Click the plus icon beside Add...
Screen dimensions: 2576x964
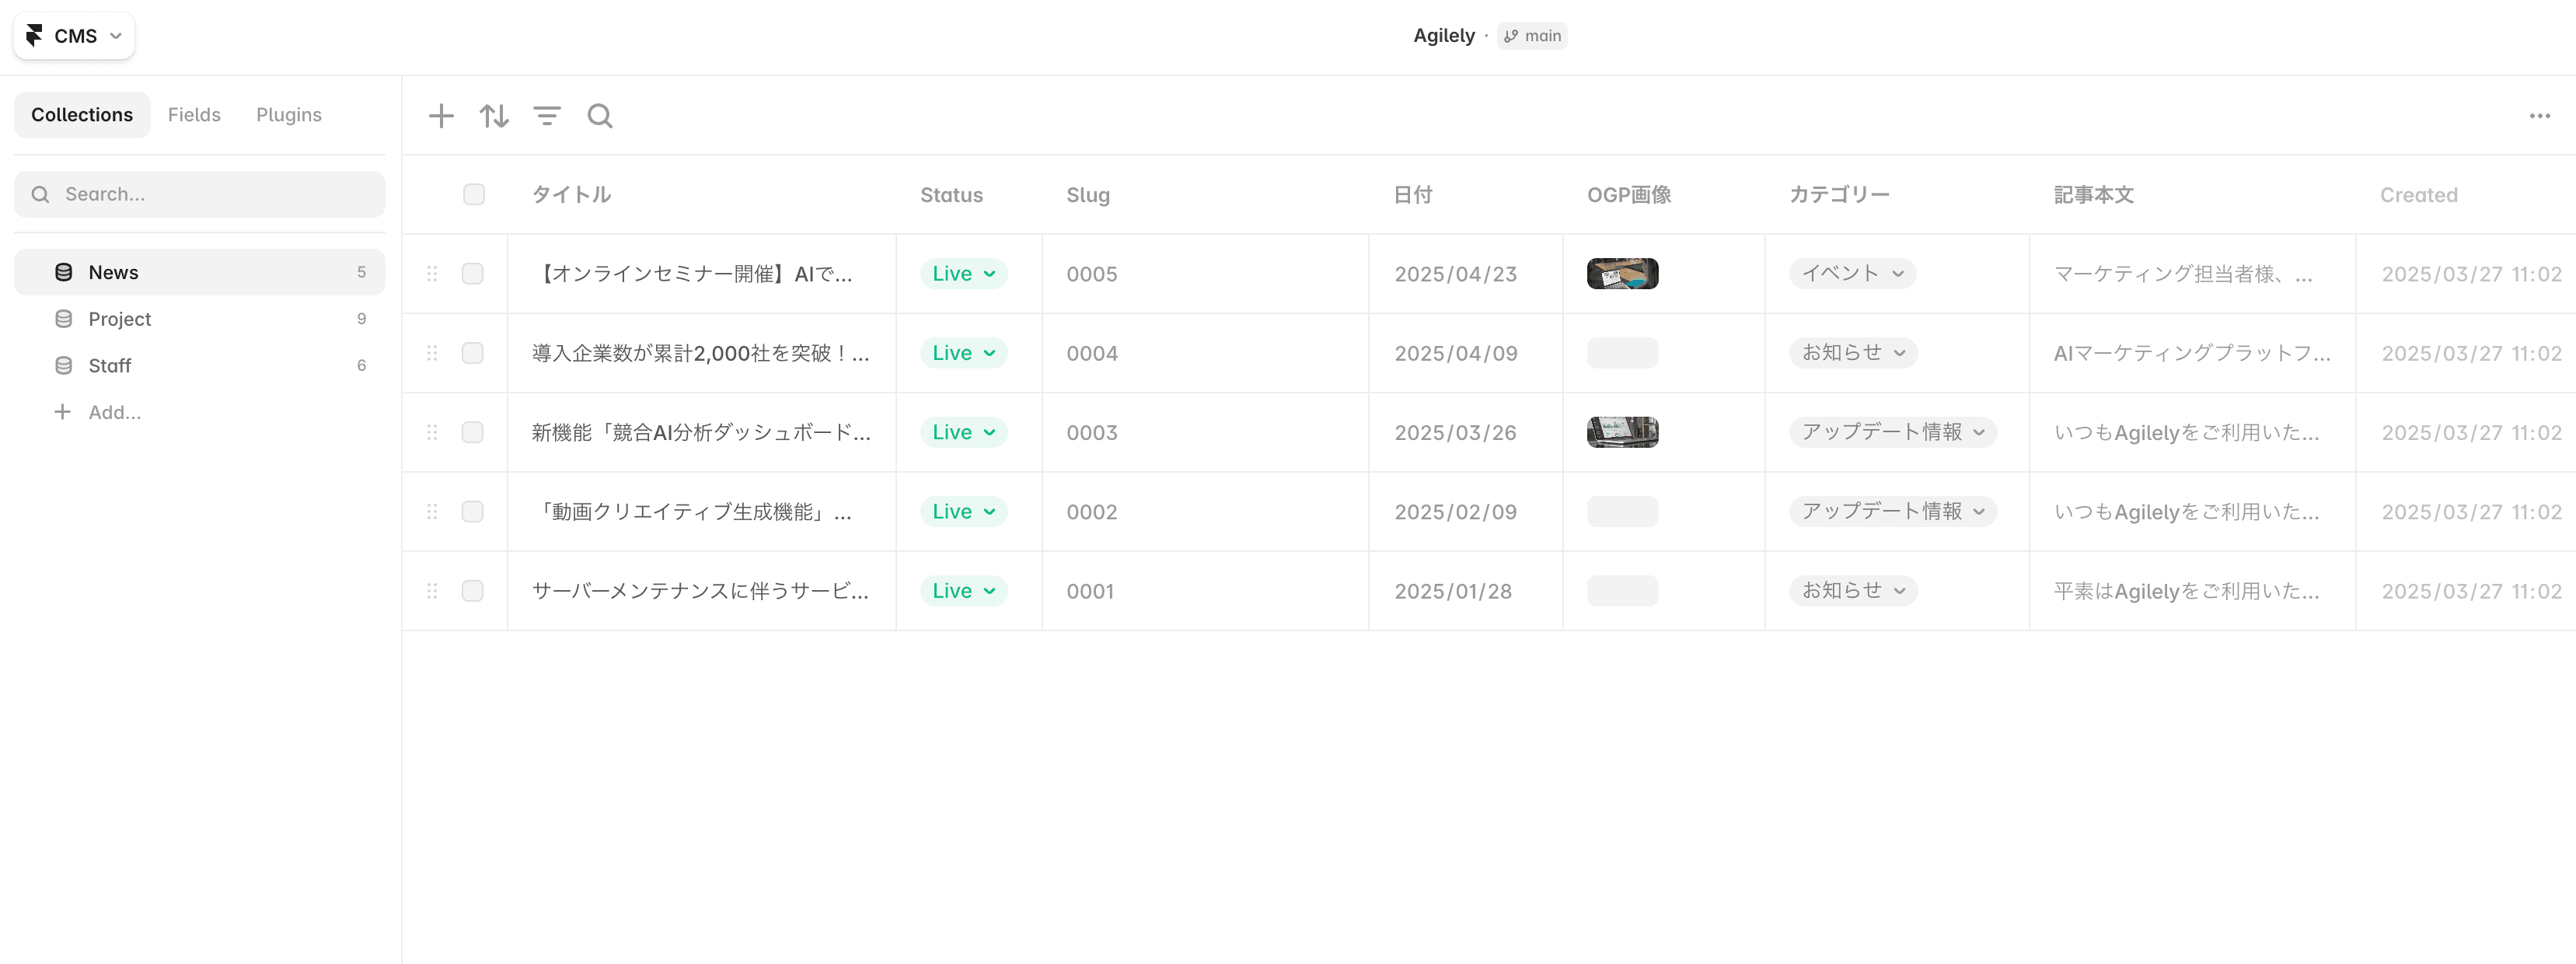tap(62, 412)
